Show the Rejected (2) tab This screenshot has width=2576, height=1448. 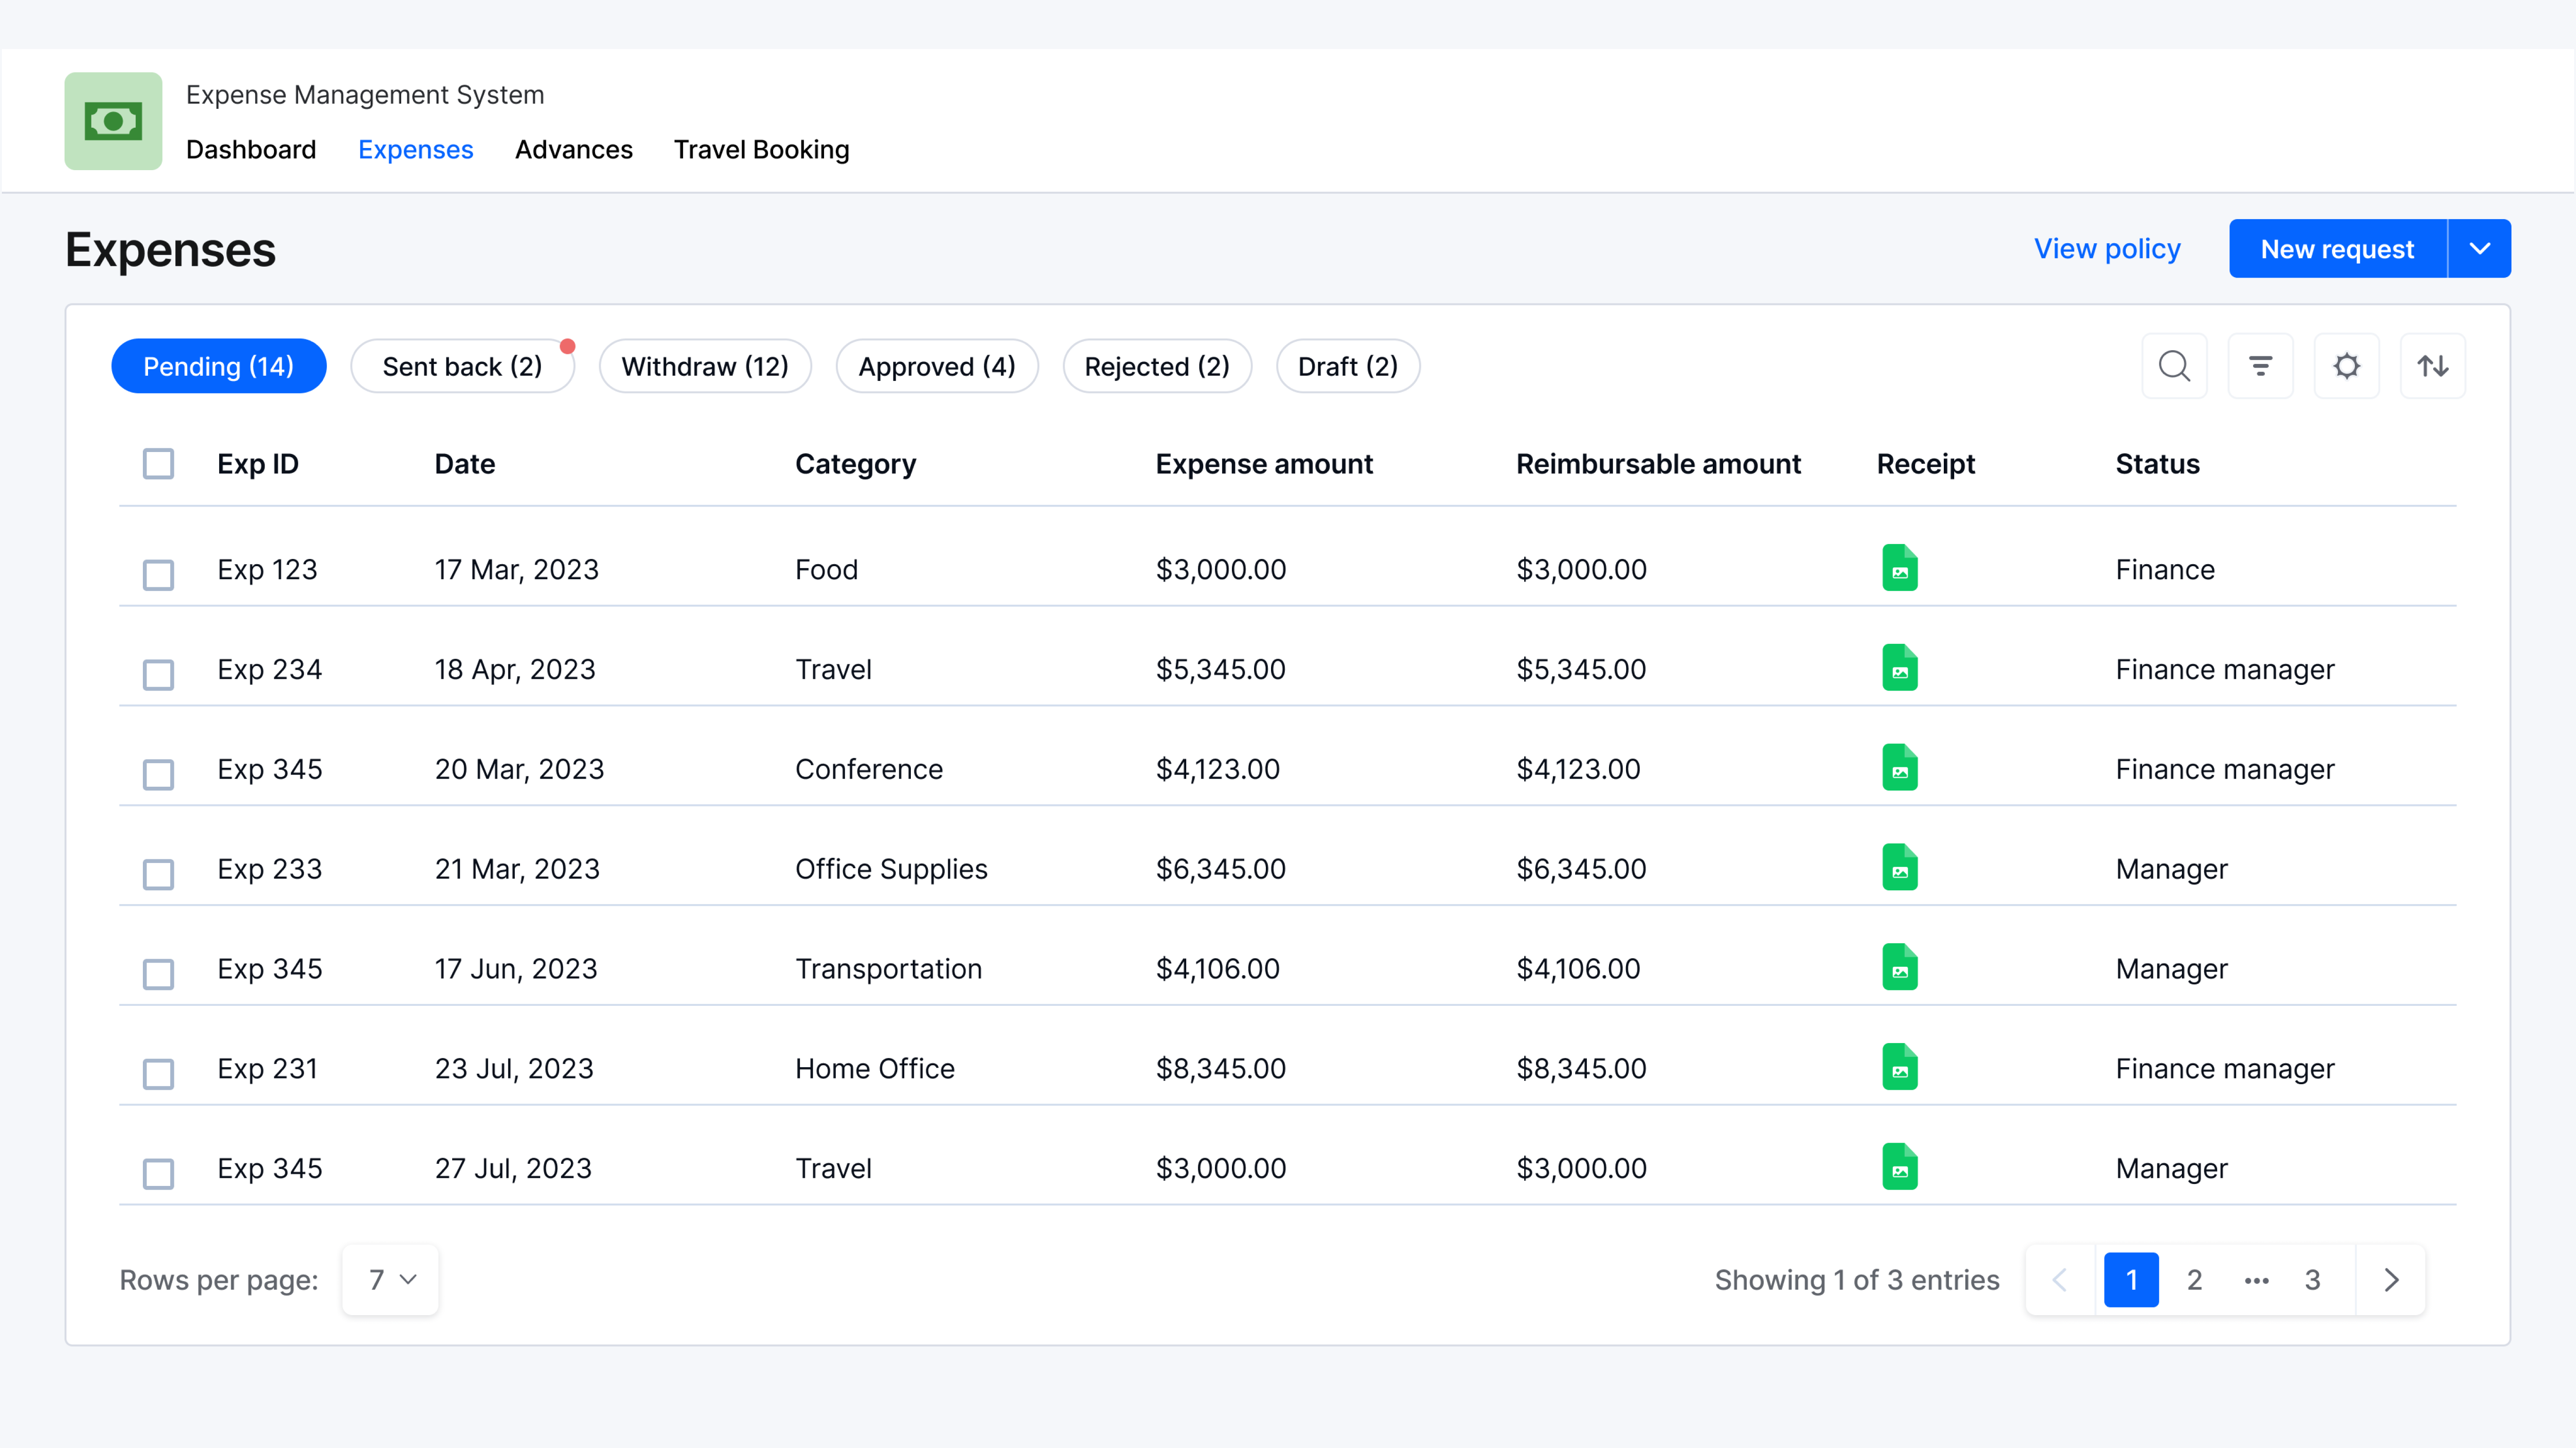[x=1157, y=366]
